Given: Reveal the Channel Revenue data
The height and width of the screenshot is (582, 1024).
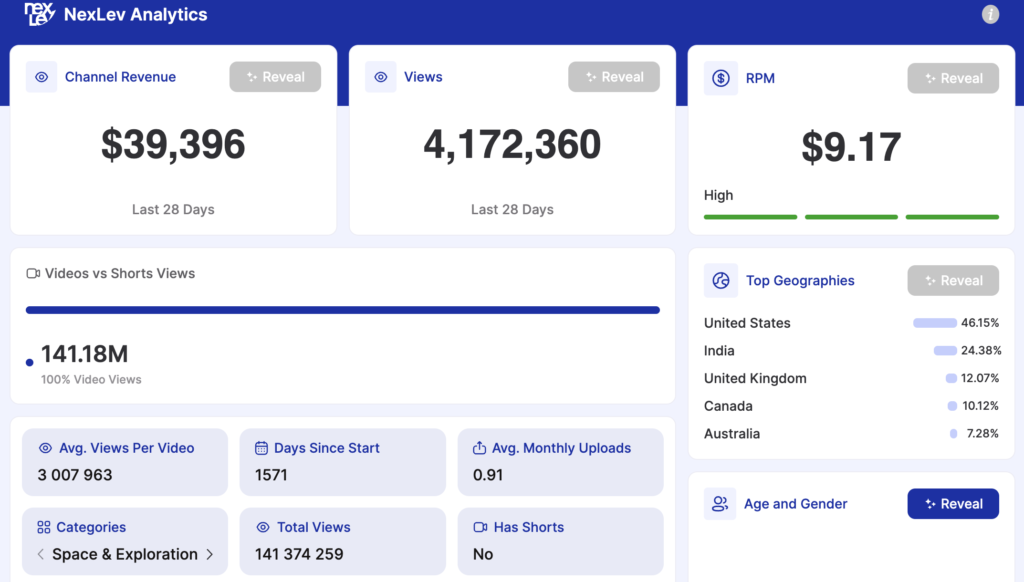Looking at the screenshot, I should pos(275,77).
